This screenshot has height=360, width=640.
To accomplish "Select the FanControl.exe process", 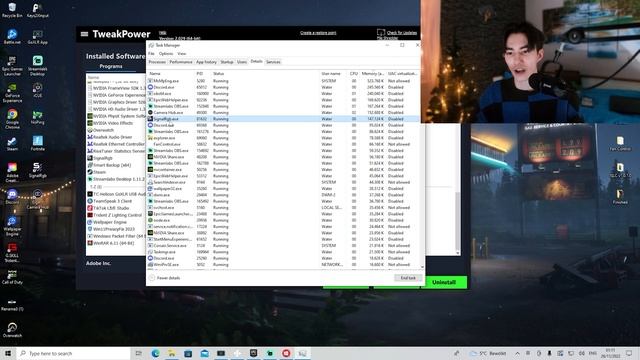I will [x=283, y=144].
